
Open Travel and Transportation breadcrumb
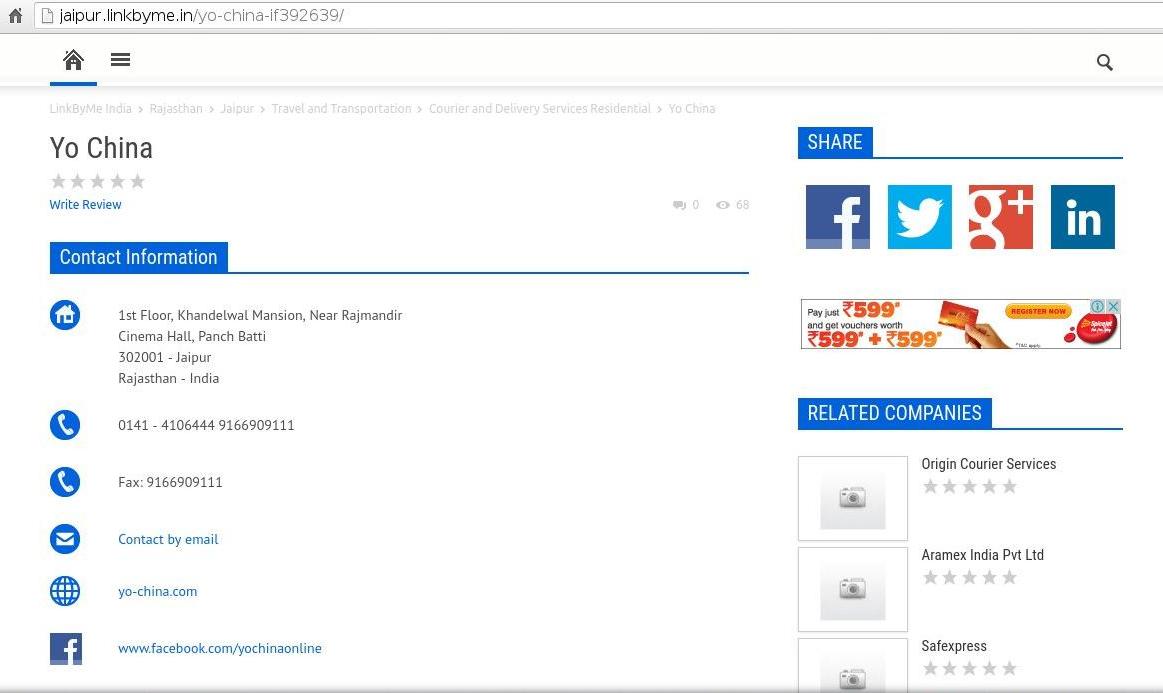[x=341, y=108]
